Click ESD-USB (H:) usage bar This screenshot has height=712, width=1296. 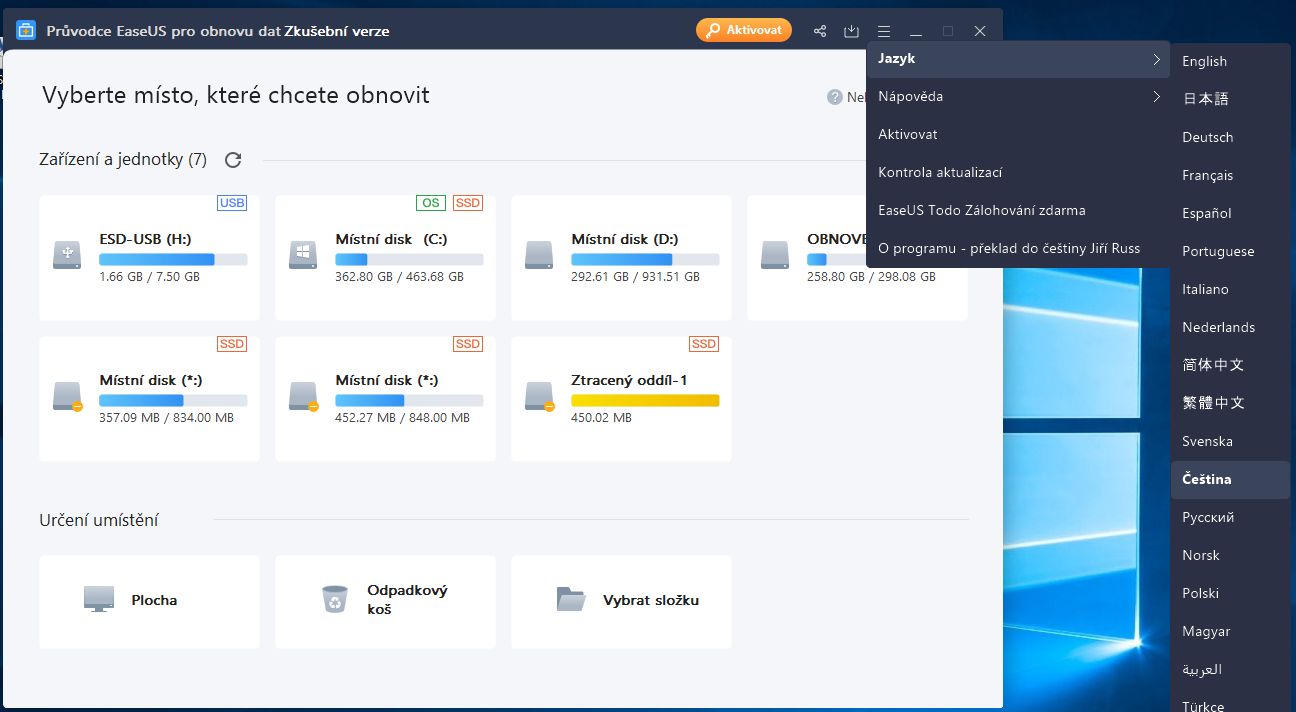[173, 259]
